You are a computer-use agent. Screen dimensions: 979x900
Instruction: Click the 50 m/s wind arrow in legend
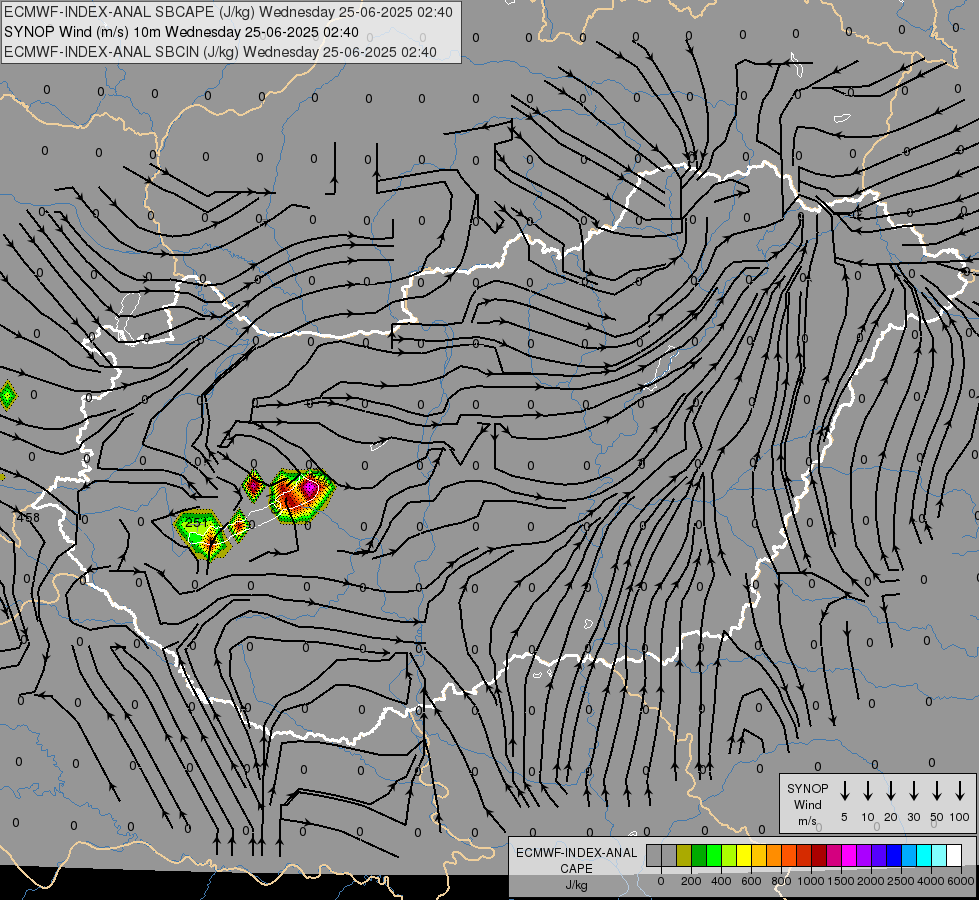[937, 791]
